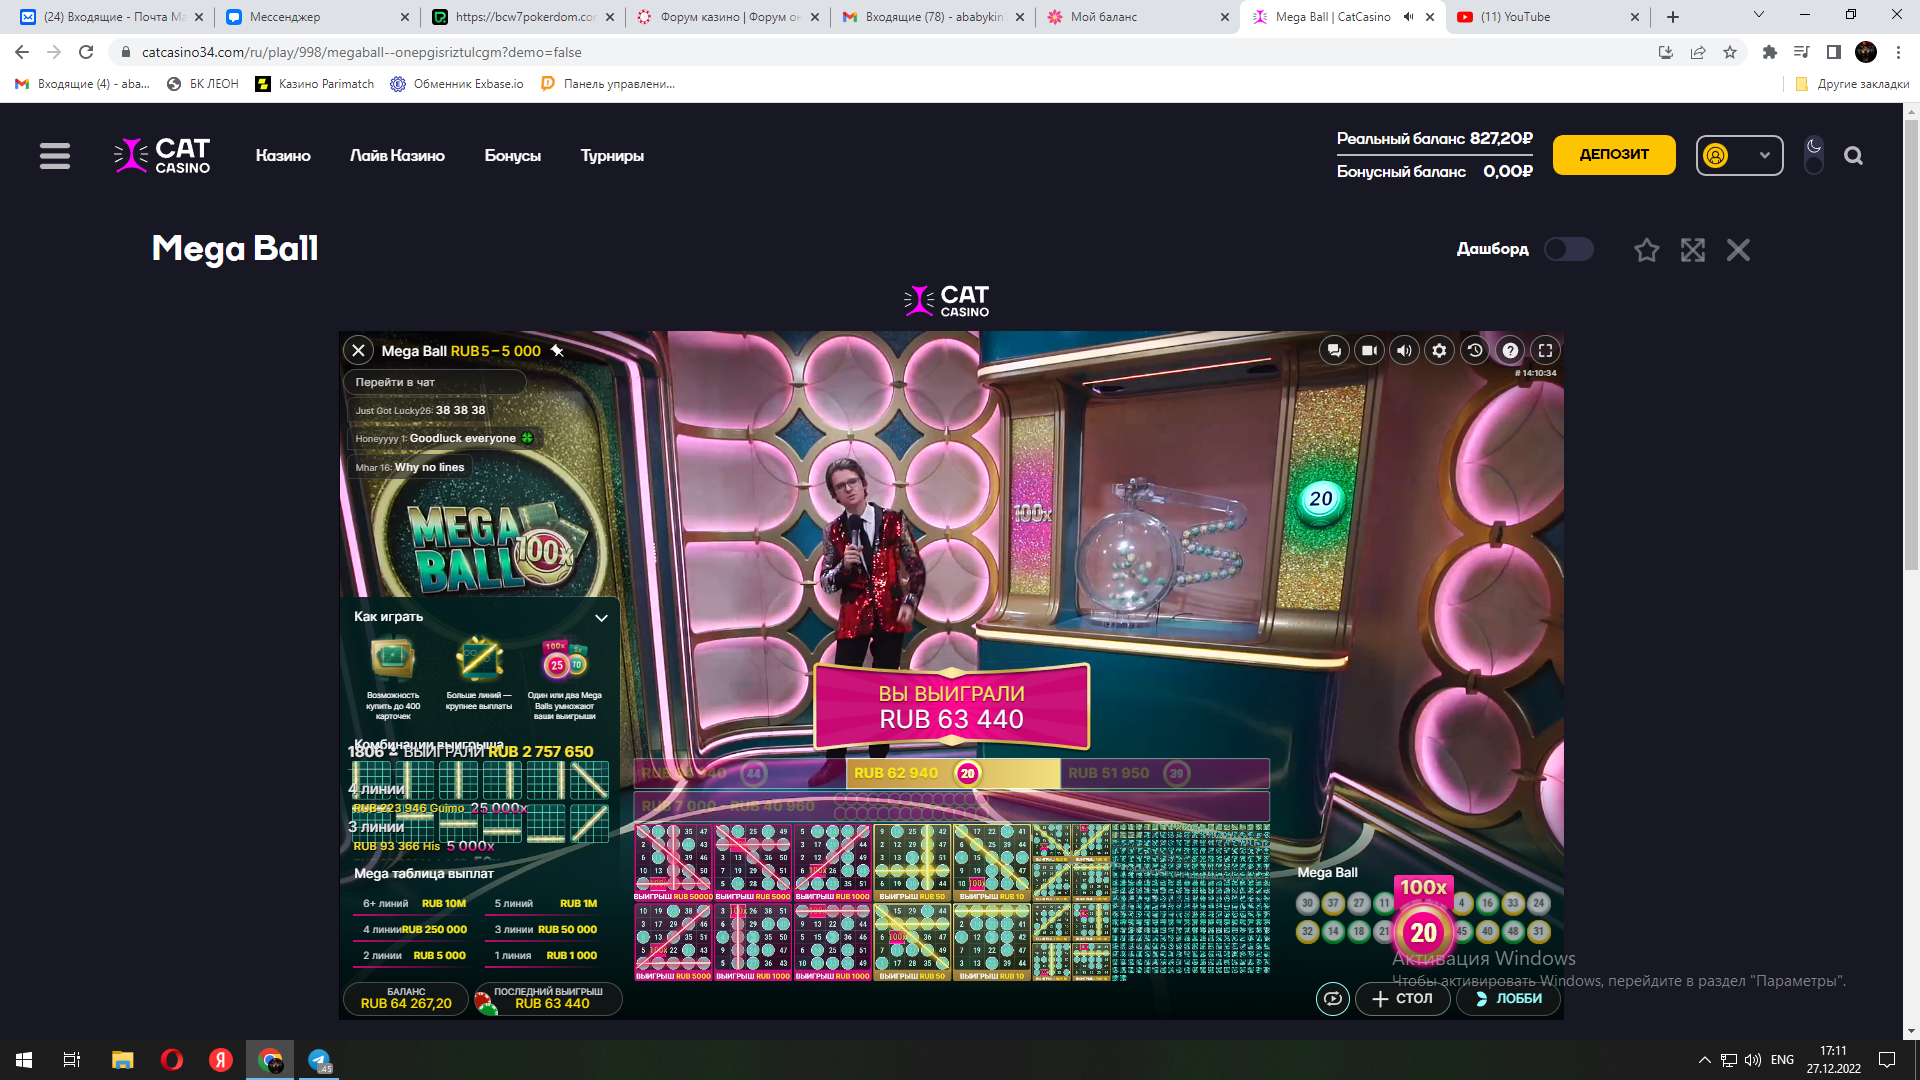Open the Лайв Казино menu
The width and height of the screenshot is (1920, 1080).
[397, 155]
